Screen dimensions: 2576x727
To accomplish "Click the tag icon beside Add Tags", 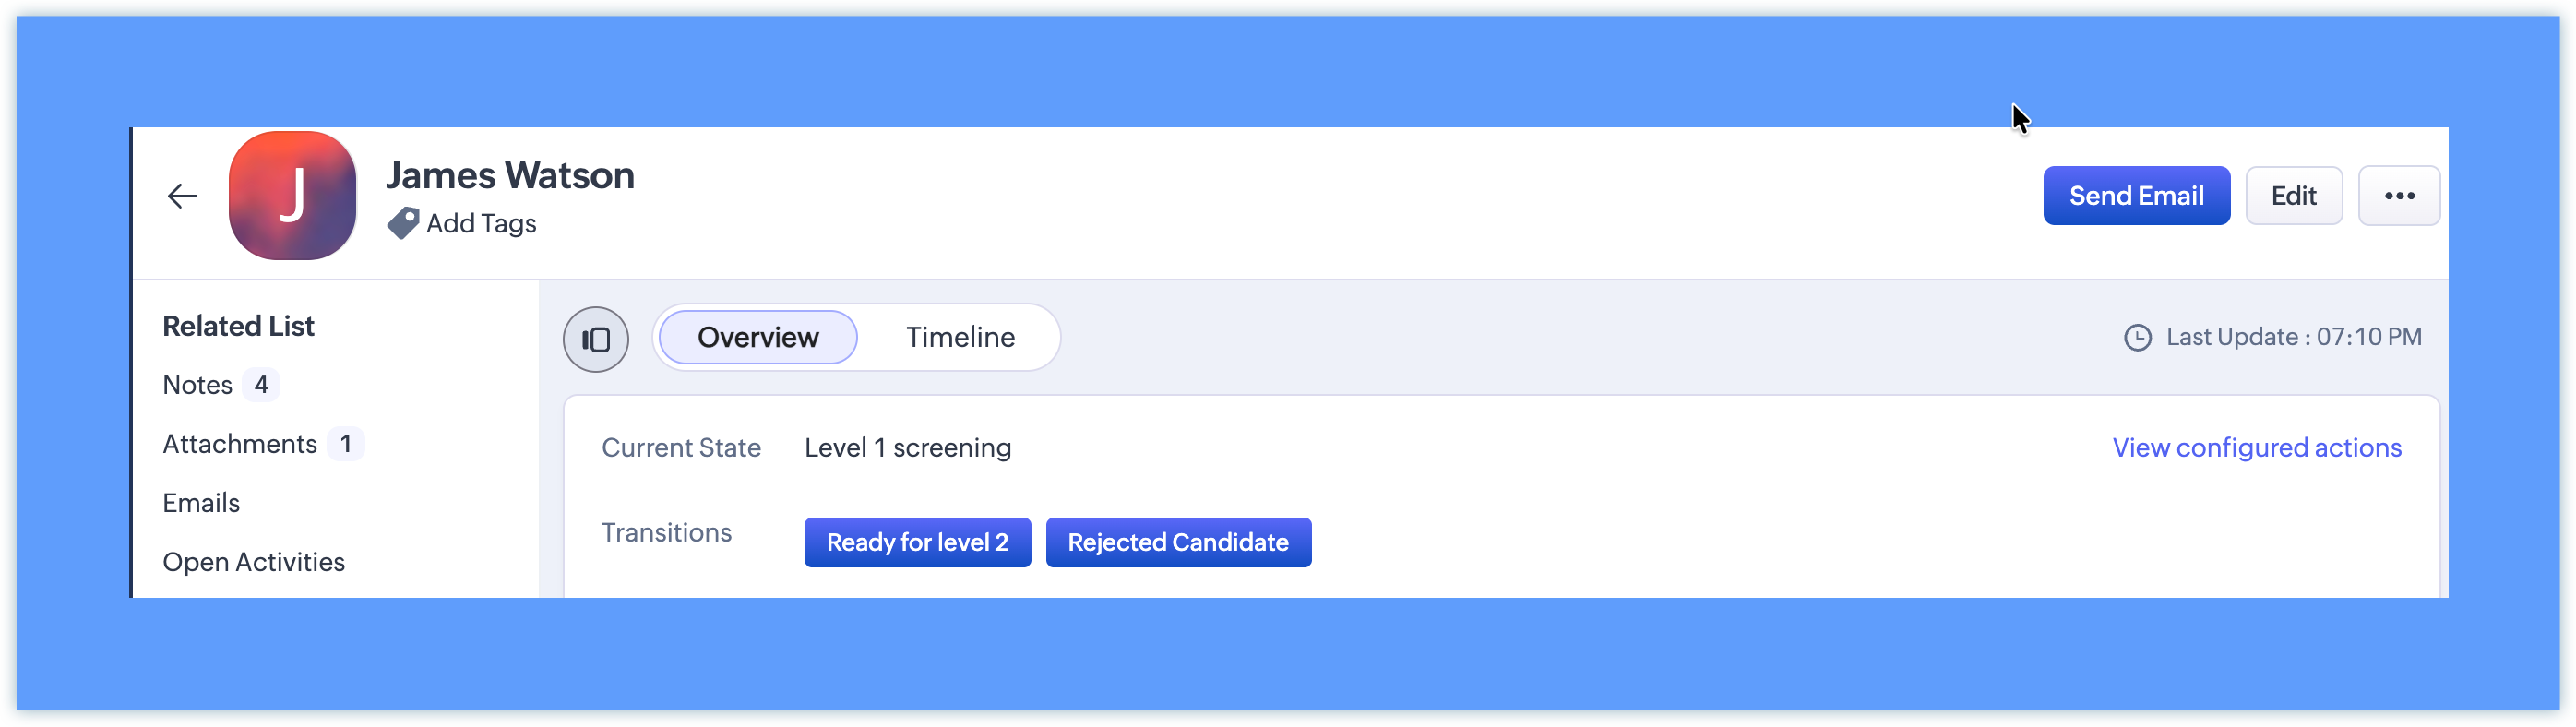I will [403, 223].
